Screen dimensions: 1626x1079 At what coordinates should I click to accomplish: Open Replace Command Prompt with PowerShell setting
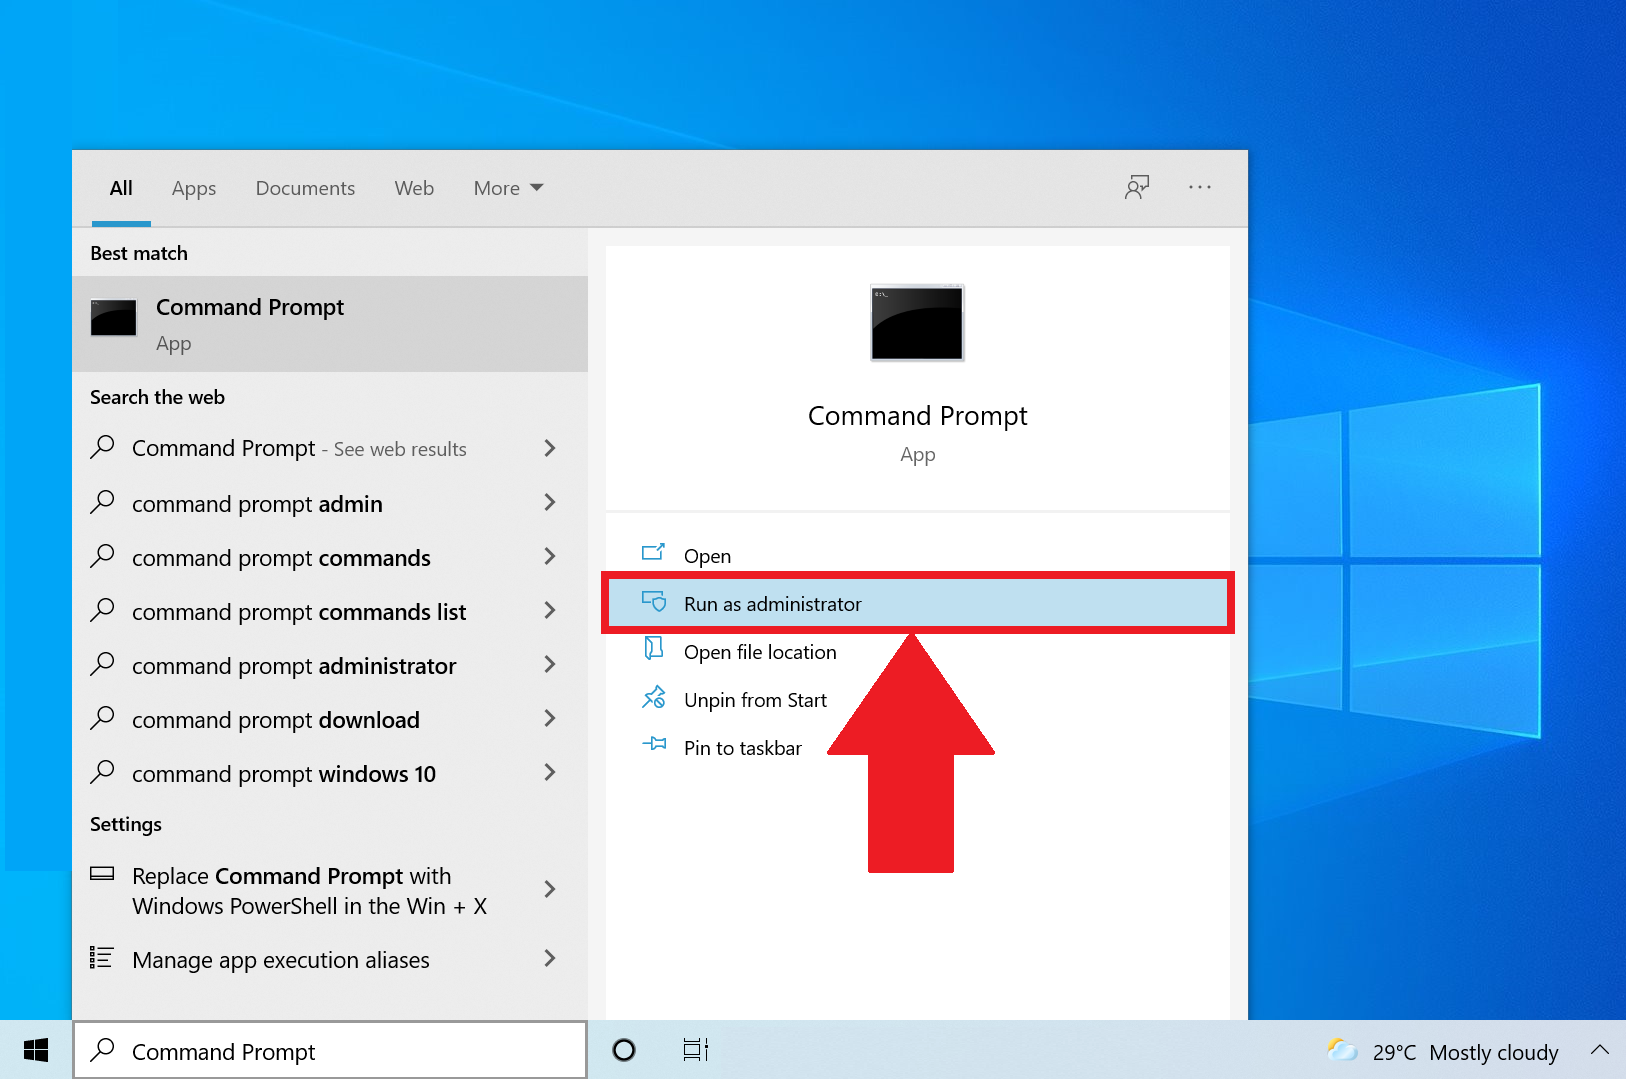click(x=330, y=890)
